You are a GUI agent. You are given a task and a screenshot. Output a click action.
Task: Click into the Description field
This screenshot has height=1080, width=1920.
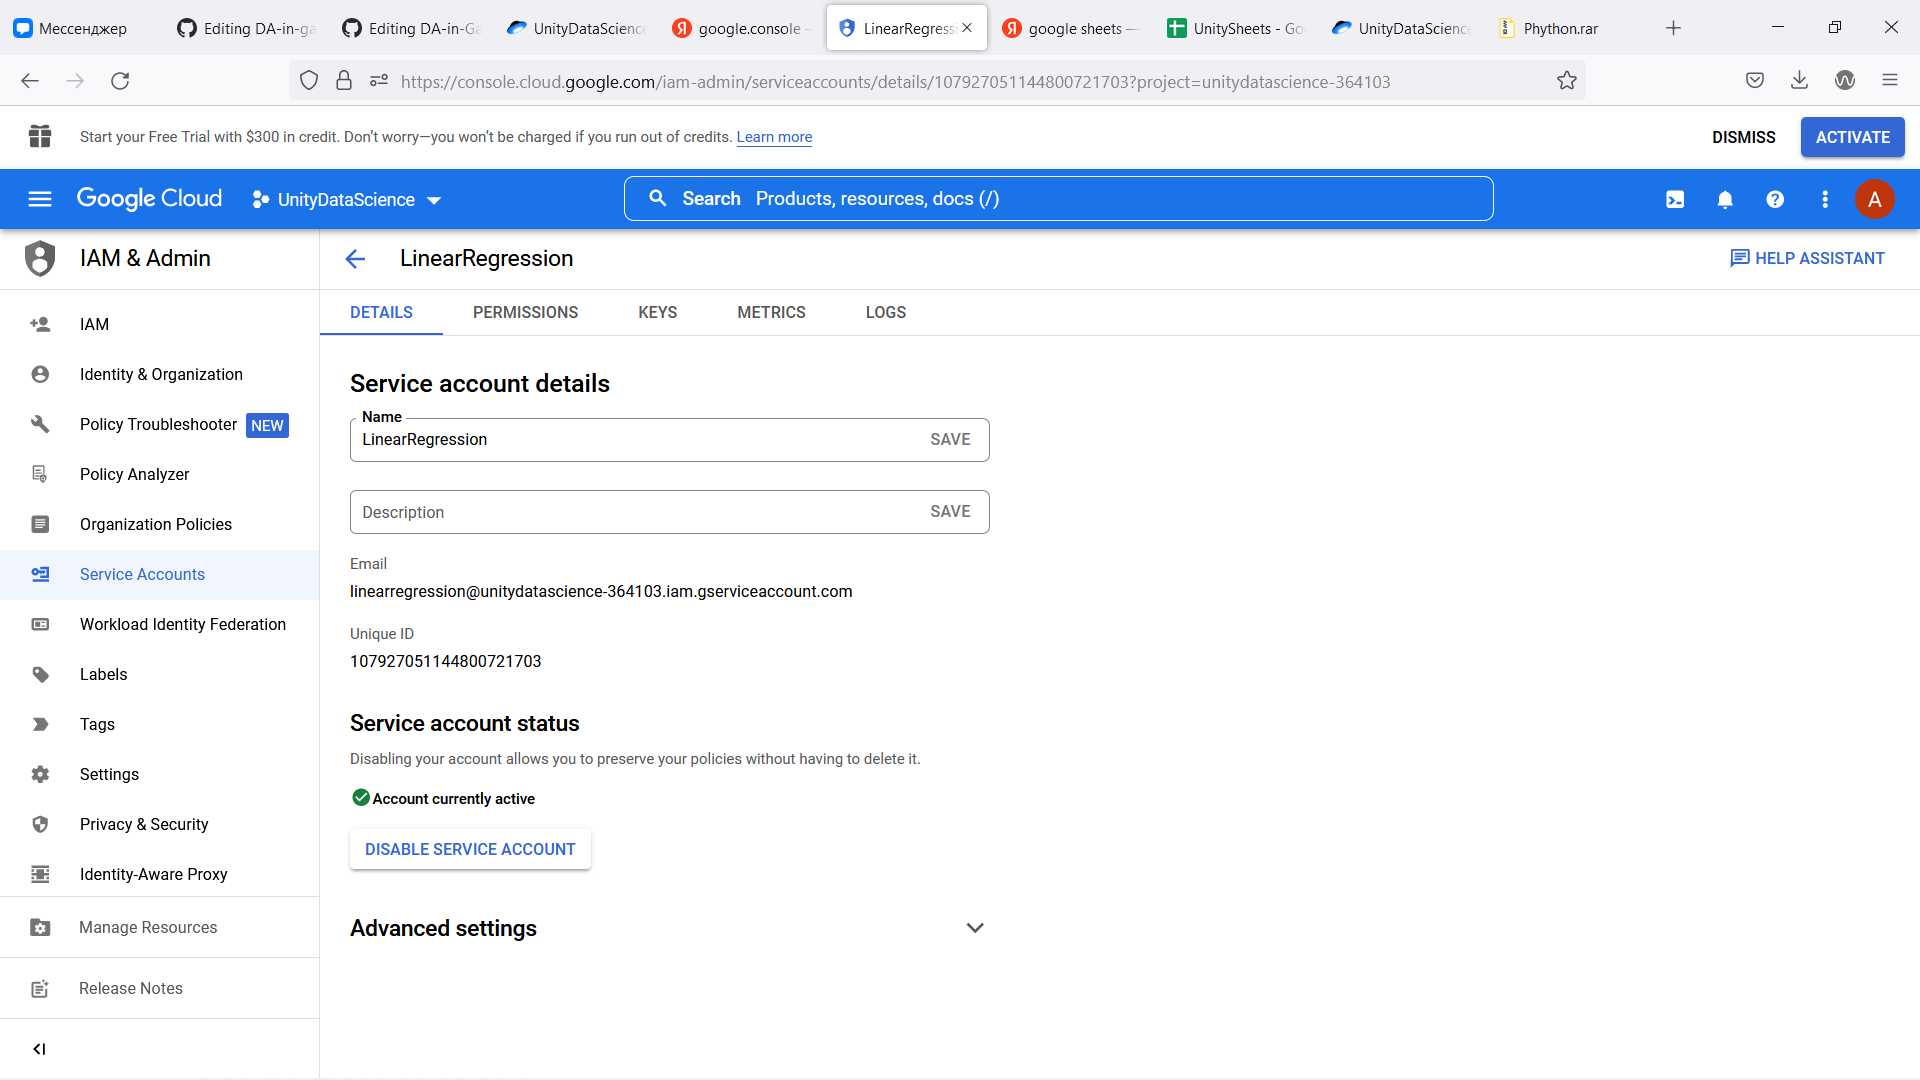click(630, 512)
